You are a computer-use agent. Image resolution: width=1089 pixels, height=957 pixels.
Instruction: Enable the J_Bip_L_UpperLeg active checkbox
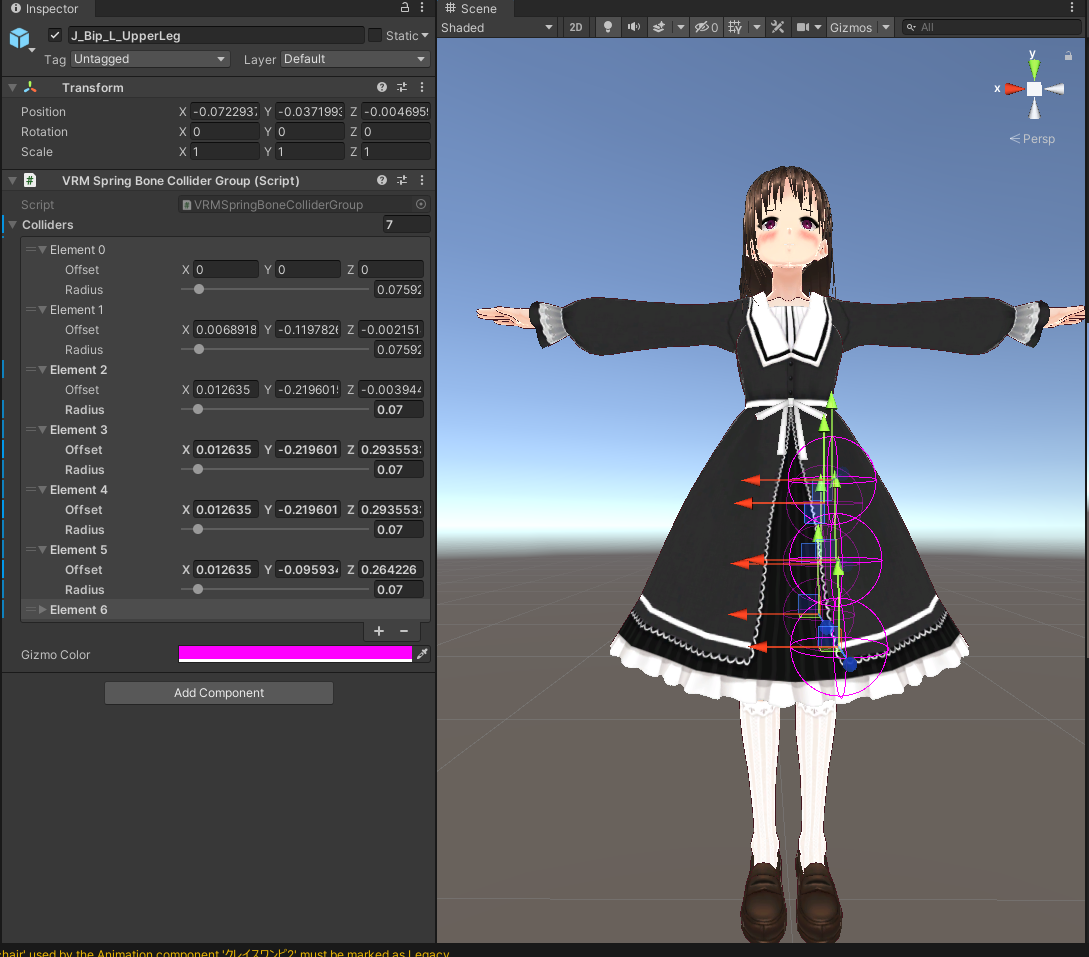[x=54, y=34]
